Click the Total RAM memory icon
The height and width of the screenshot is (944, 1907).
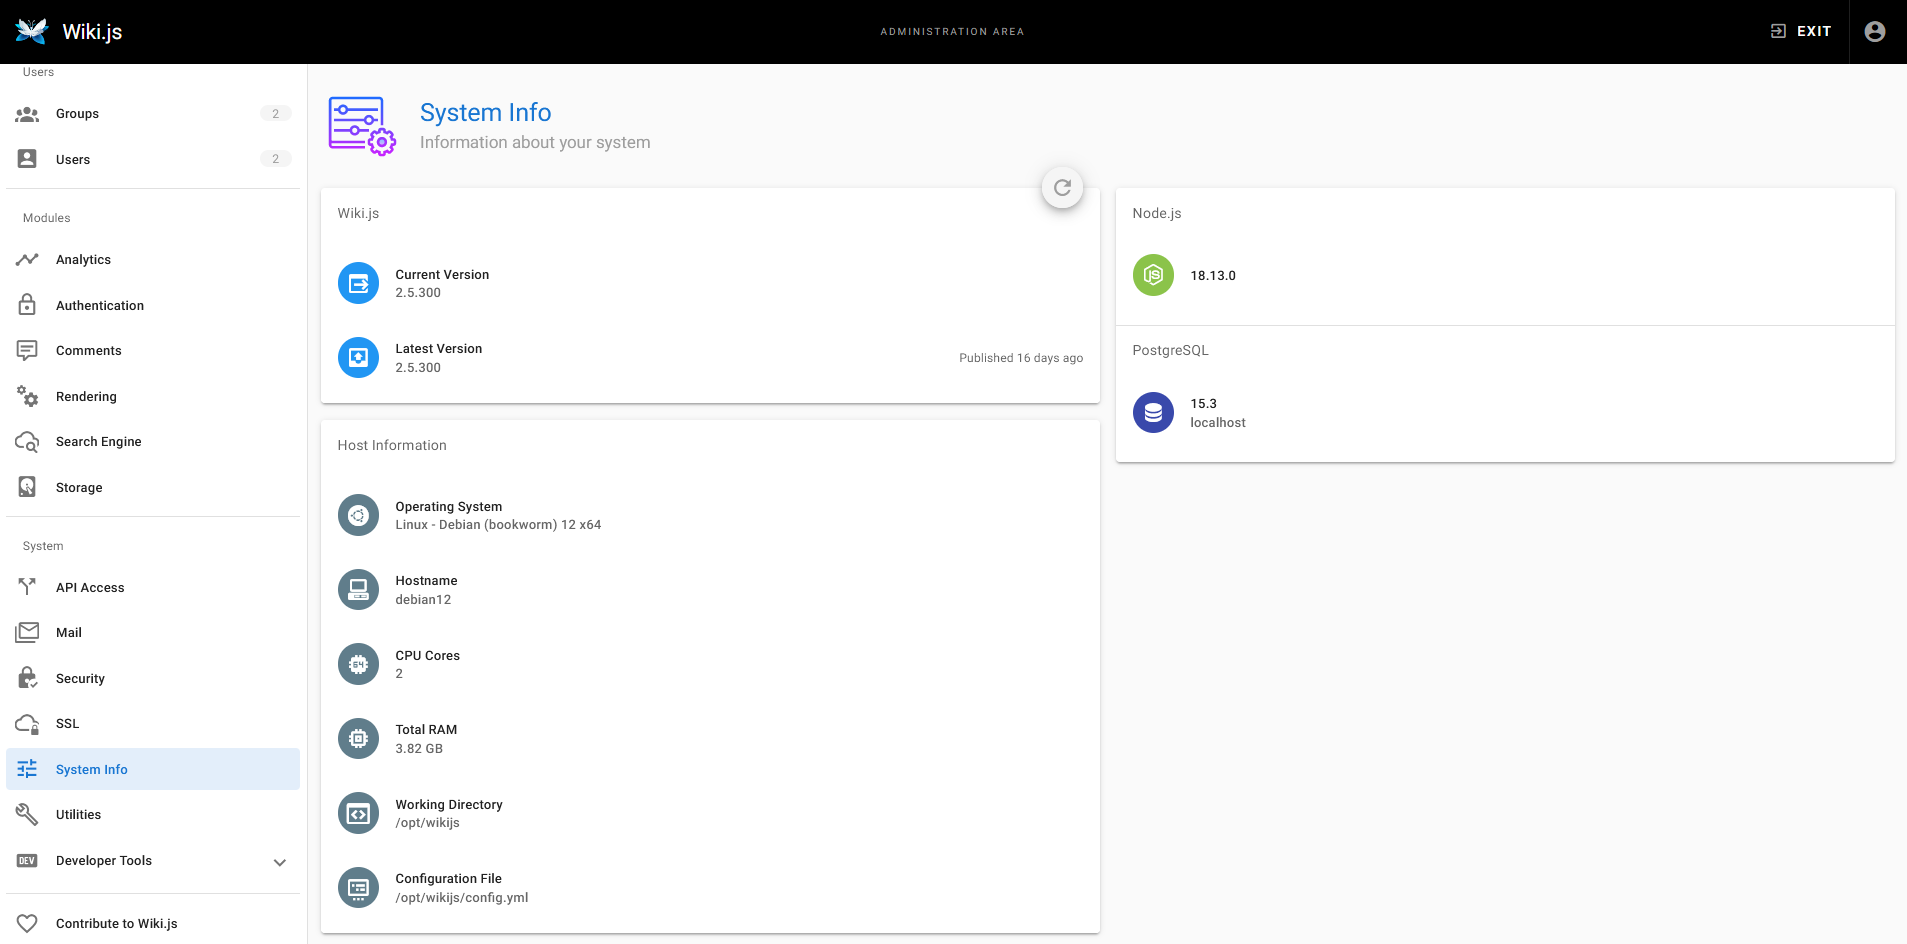358,739
